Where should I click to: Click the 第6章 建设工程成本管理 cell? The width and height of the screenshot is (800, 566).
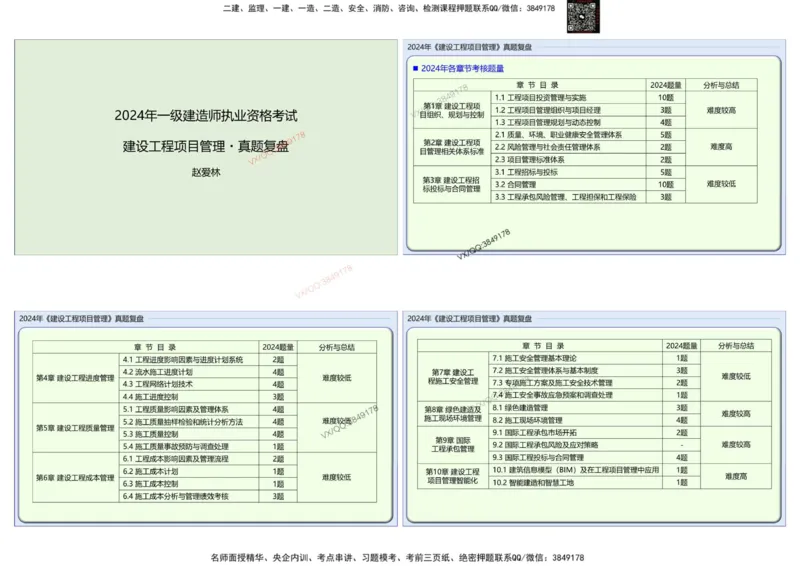click(x=76, y=478)
